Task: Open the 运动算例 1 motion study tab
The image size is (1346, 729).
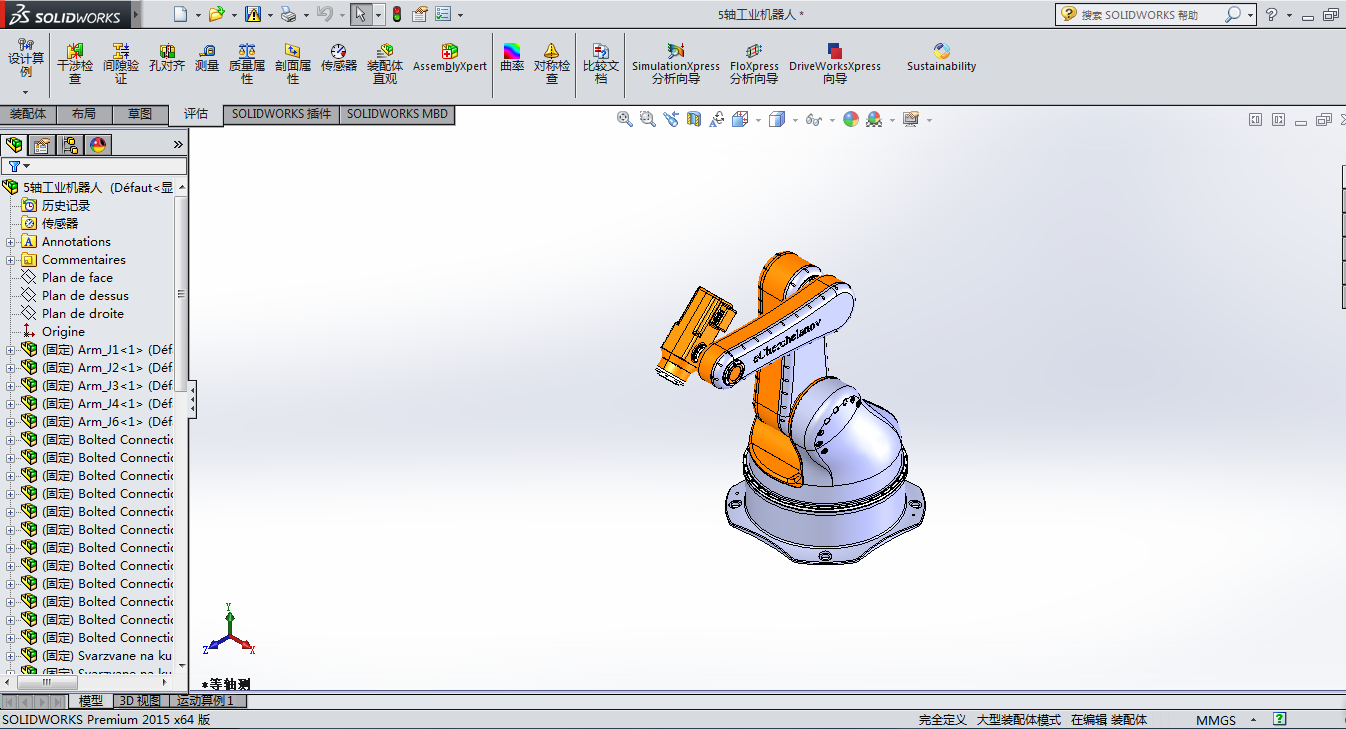Action: pyautogui.click(x=205, y=701)
